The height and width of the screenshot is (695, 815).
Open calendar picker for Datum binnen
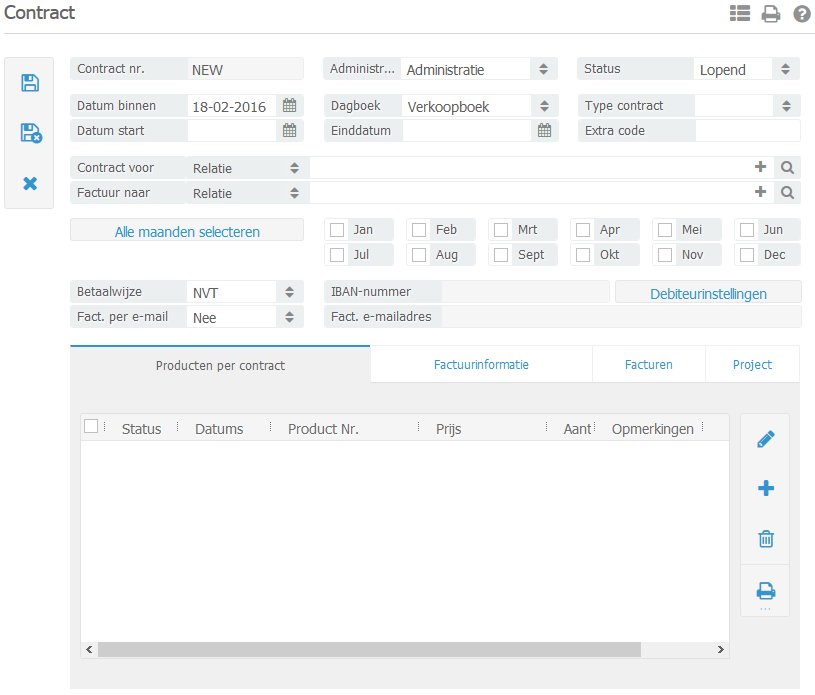pyautogui.click(x=290, y=105)
